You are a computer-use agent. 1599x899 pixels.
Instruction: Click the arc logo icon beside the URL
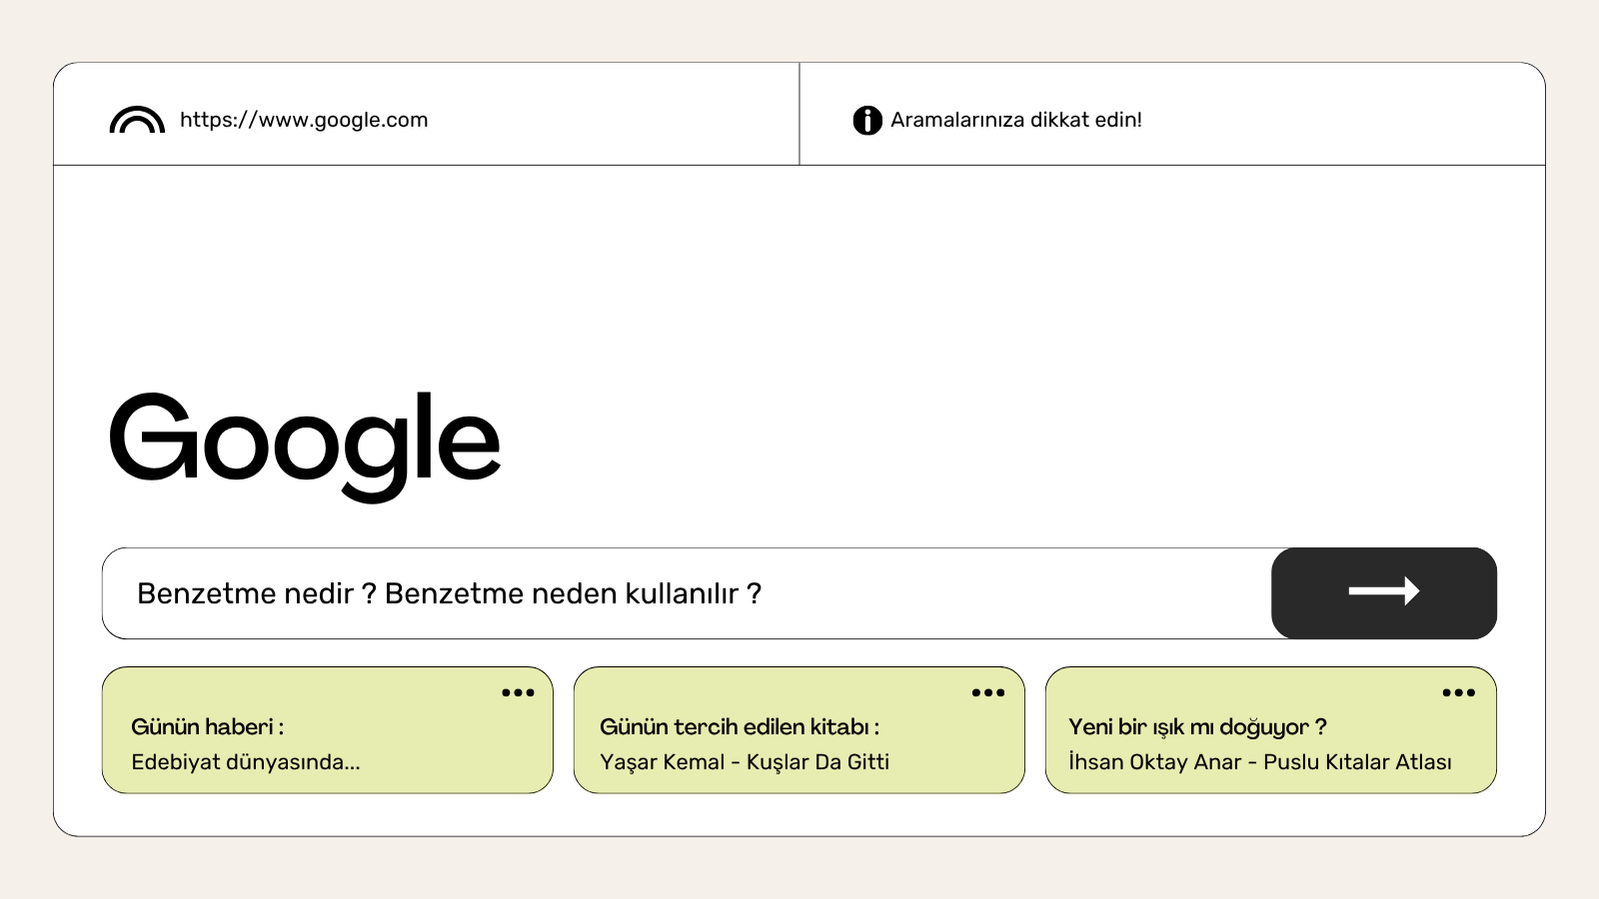coord(137,120)
